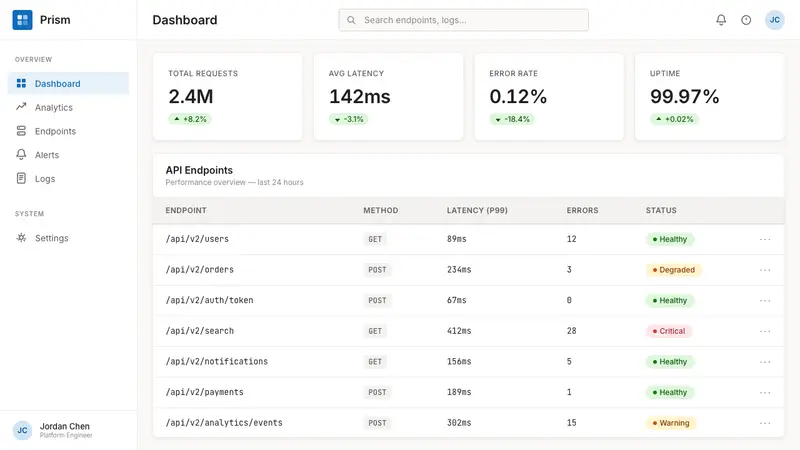Click Healthy badge in /api/v2/users row
Viewport: 800px width, 450px height.
(x=670, y=239)
